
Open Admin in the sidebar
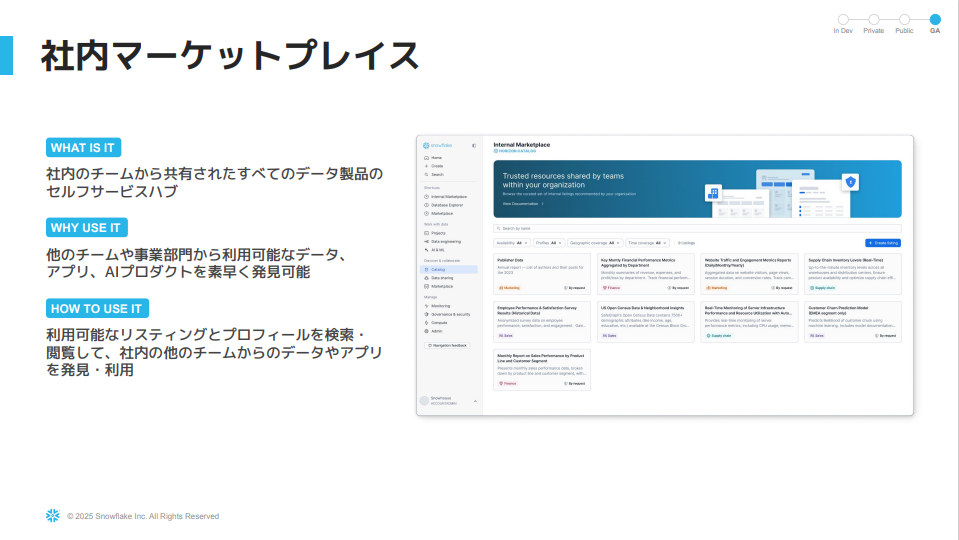point(433,331)
